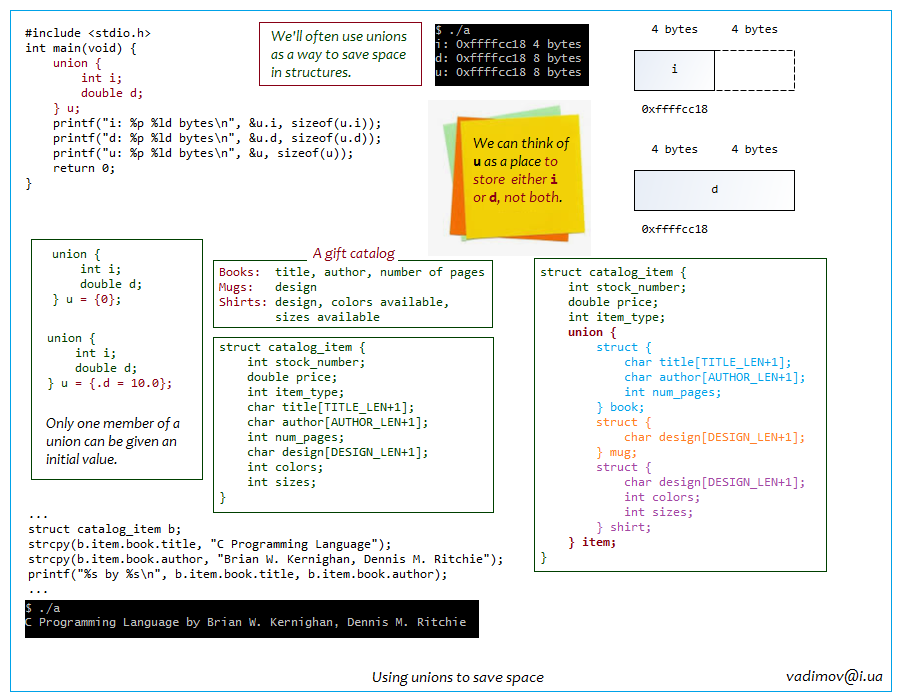Click the blue 'char author[AUTHOR_LEN+1];' line
Image resolution: width=900 pixels, height=700 pixels.
pyautogui.click(x=715, y=378)
